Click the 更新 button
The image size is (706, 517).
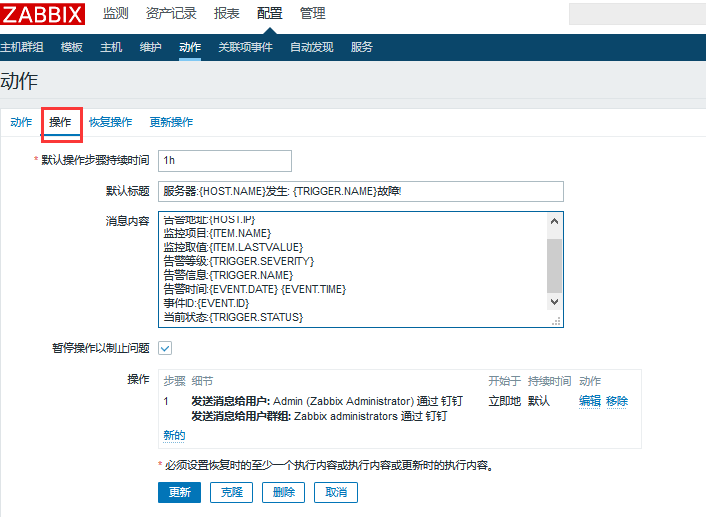tap(179, 492)
